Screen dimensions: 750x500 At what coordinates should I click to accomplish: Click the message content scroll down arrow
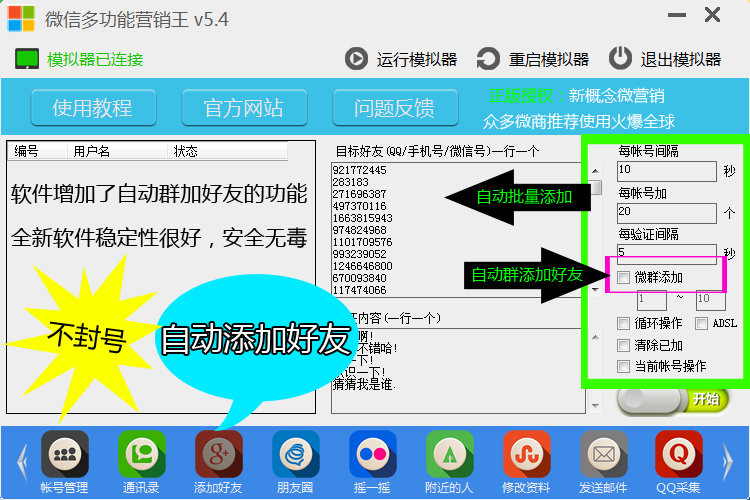(x=596, y=406)
